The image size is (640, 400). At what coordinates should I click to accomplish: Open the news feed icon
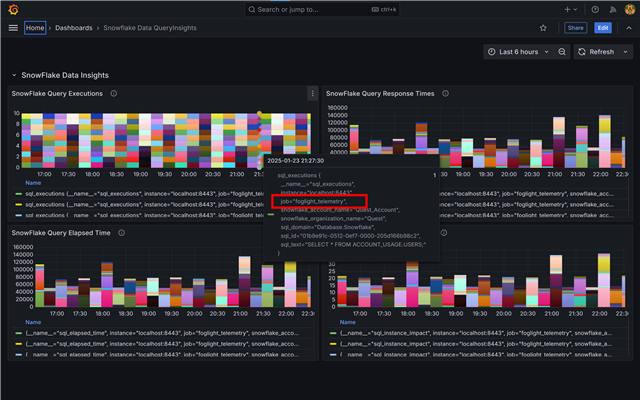613,9
